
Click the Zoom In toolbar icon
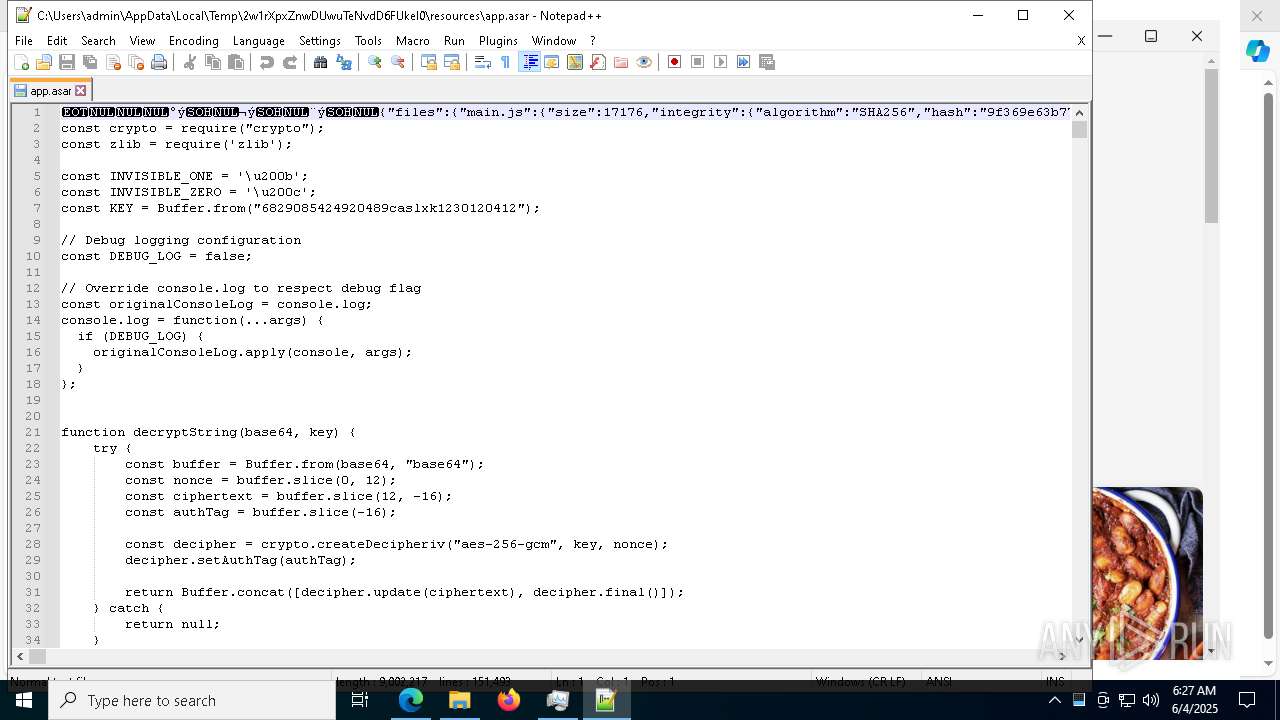tap(374, 62)
